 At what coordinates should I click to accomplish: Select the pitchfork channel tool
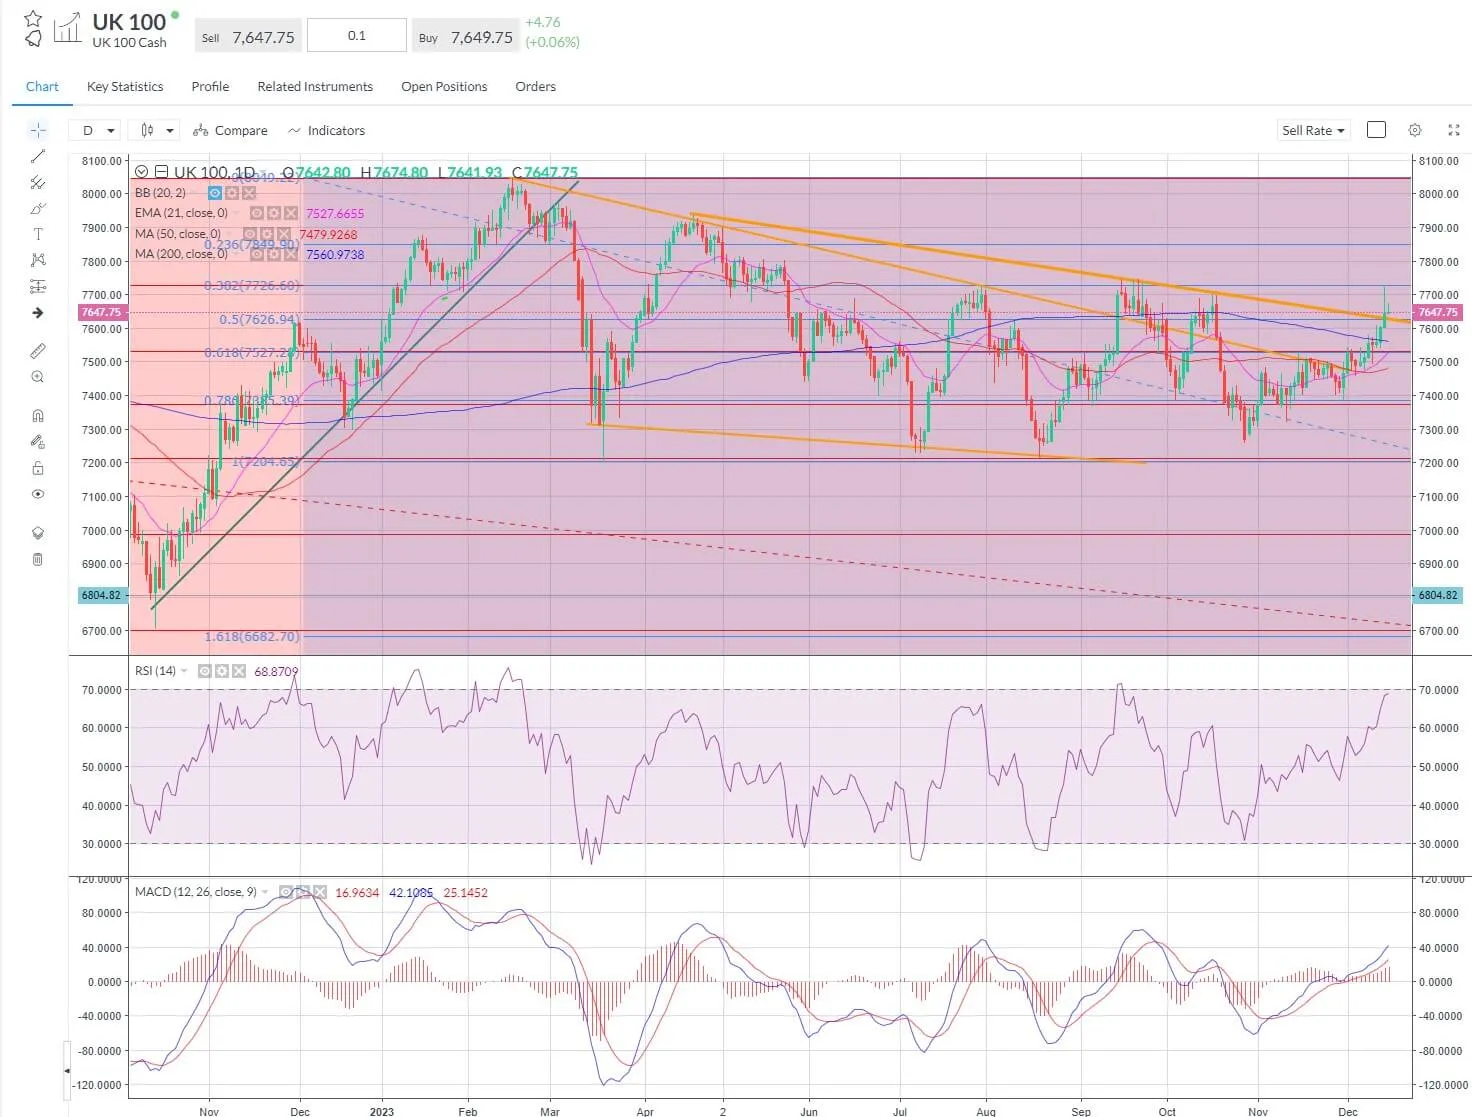[38, 182]
